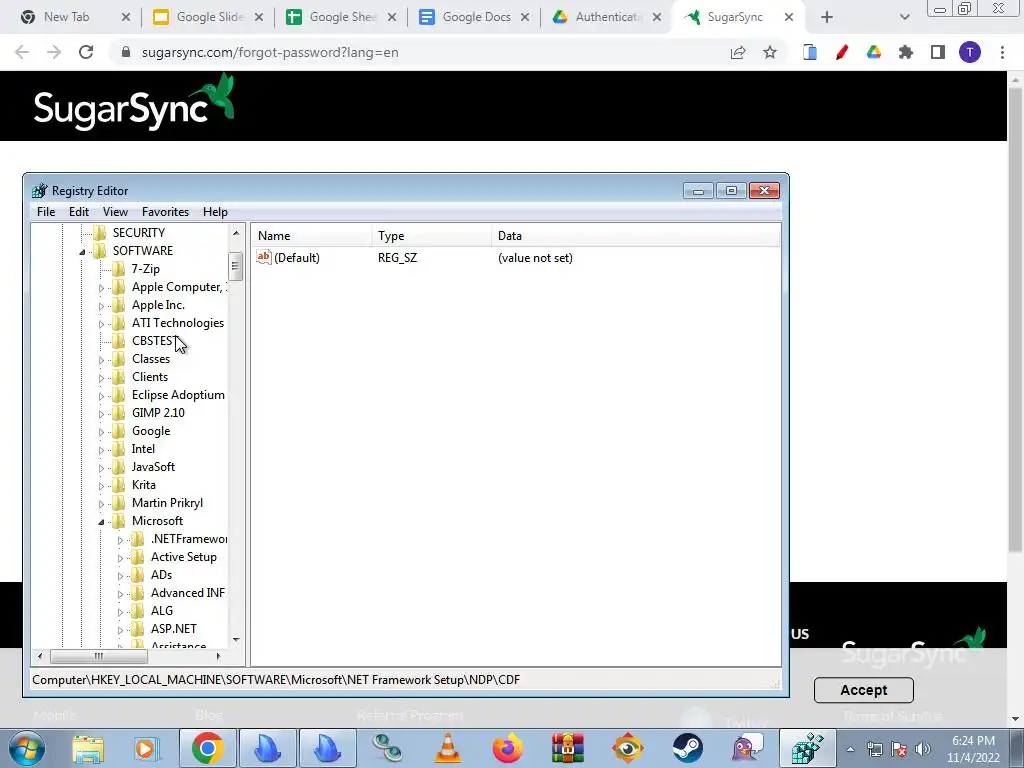1024x768 pixels.
Task: Open Steam from the taskbar
Action: [x=688, y=748]
